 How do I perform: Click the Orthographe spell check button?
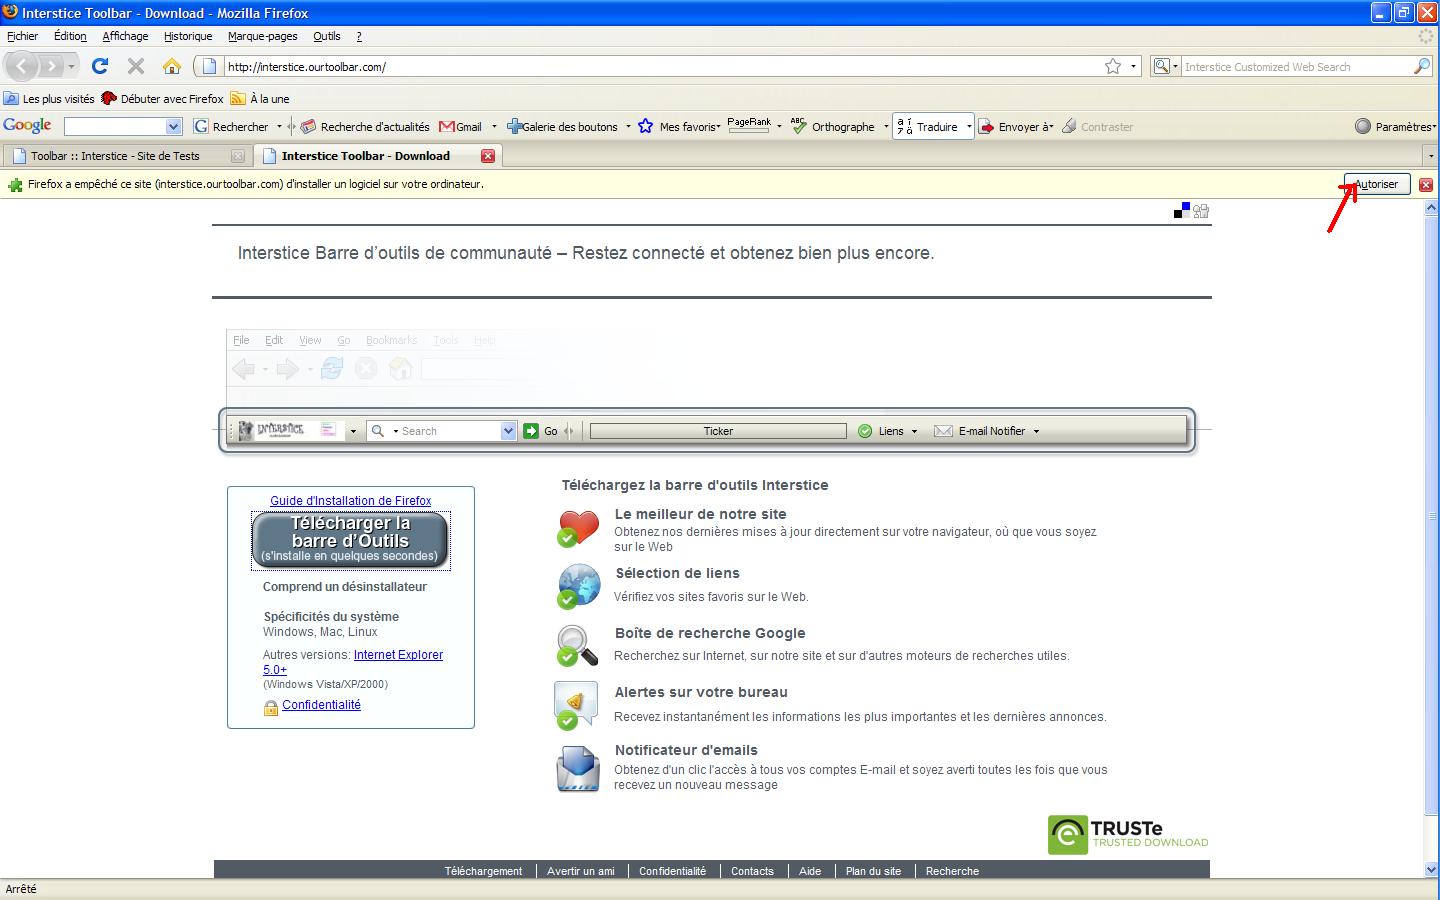point(833,127)
